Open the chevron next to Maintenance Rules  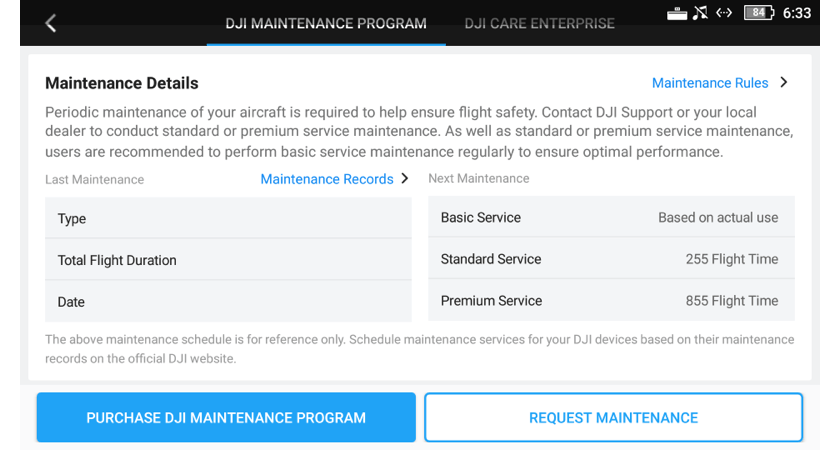[x=784, y=82]
